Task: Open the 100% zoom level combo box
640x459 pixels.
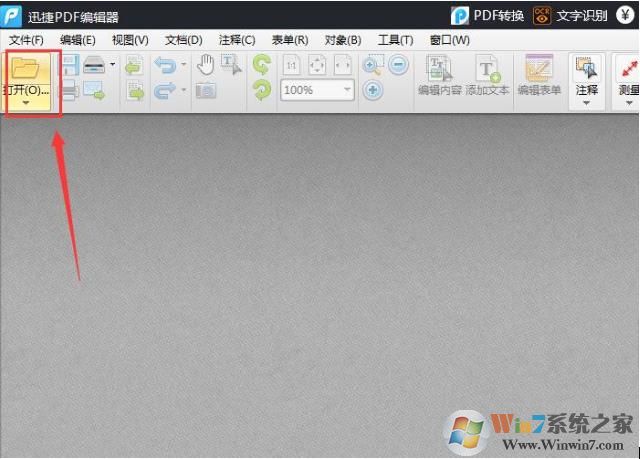Action: (318, 91)
